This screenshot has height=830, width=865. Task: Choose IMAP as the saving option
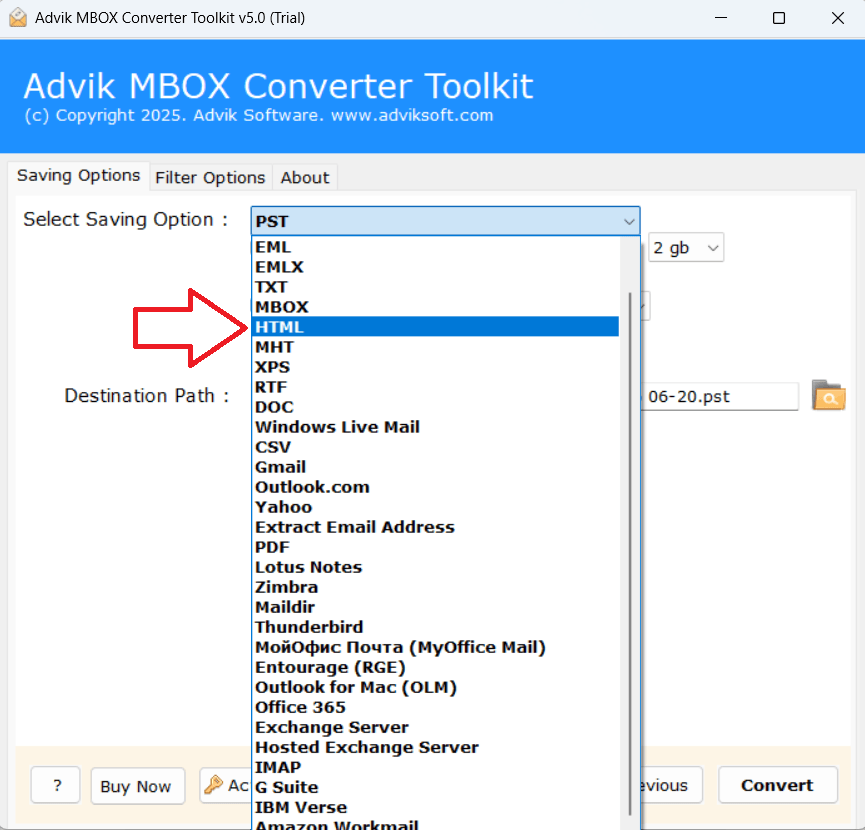pyautogui.click(x=435, y=767)
